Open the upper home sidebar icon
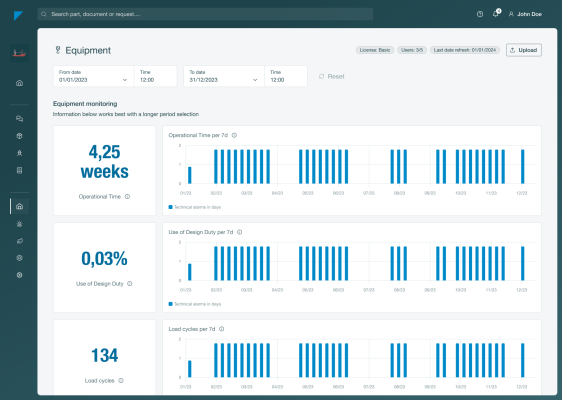The height and width of the screenshot is (400, 562). [19, 83]
